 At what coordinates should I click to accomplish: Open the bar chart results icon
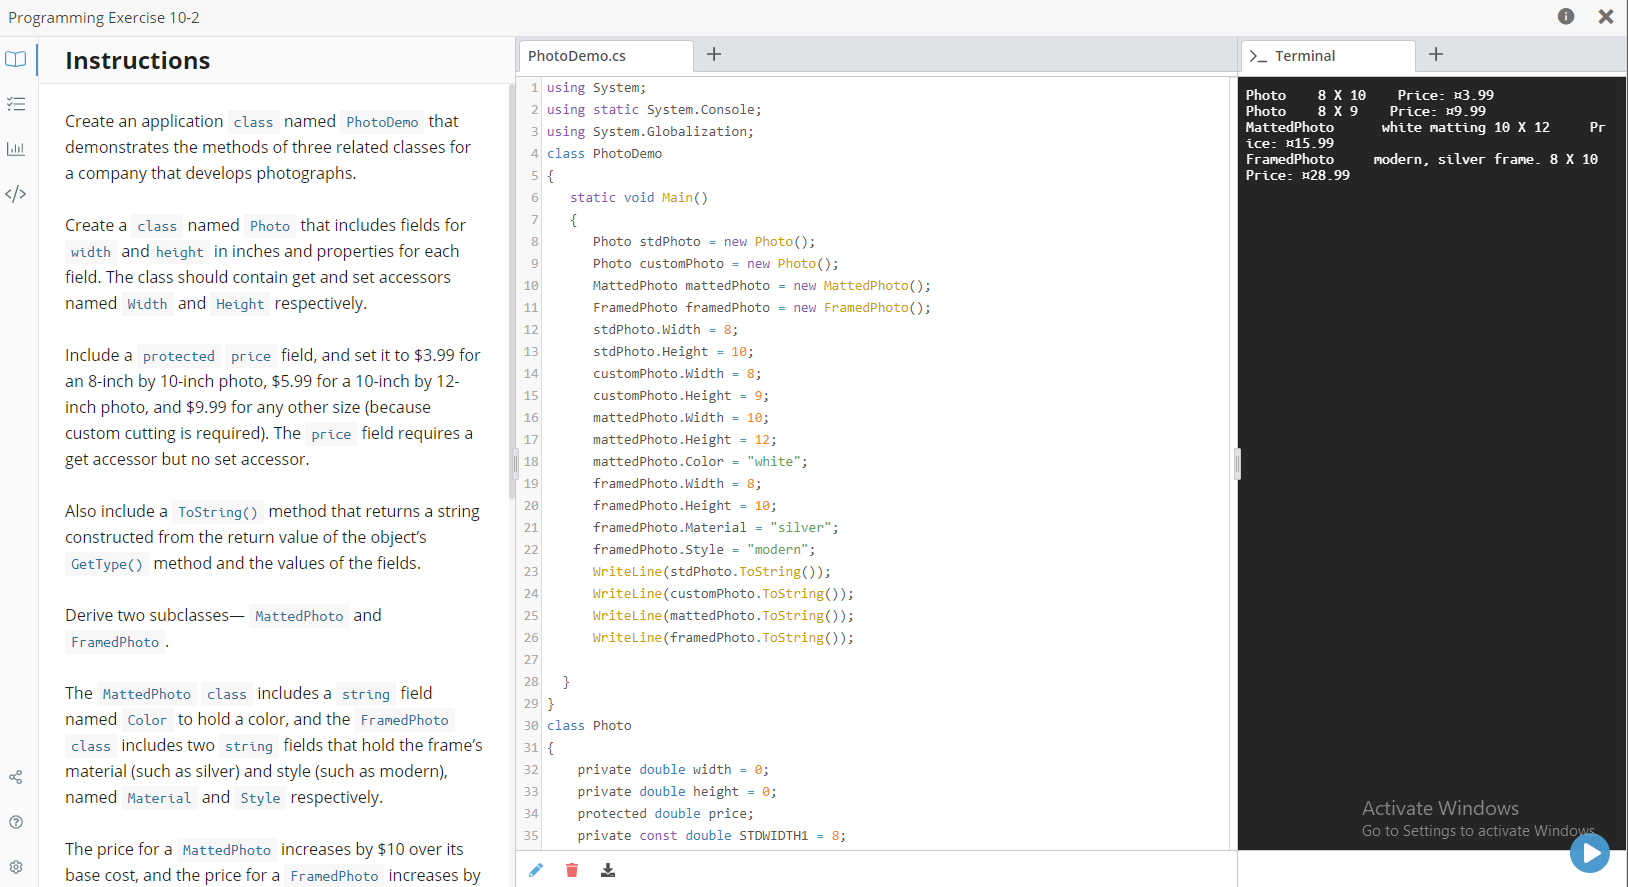click(16, 149)
